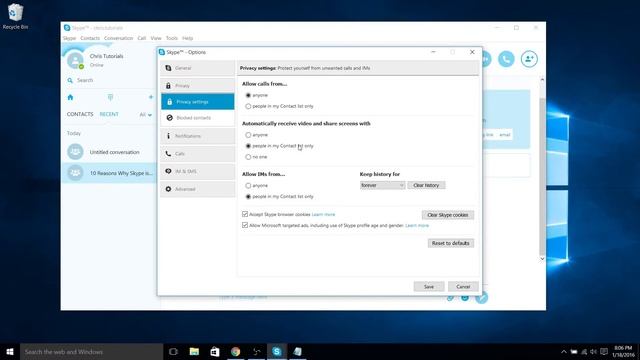Image resolution: width=640 pixels, height=360 pixels.
Task: Start a voice call with the phone button
Action: [x=506, y=59]
